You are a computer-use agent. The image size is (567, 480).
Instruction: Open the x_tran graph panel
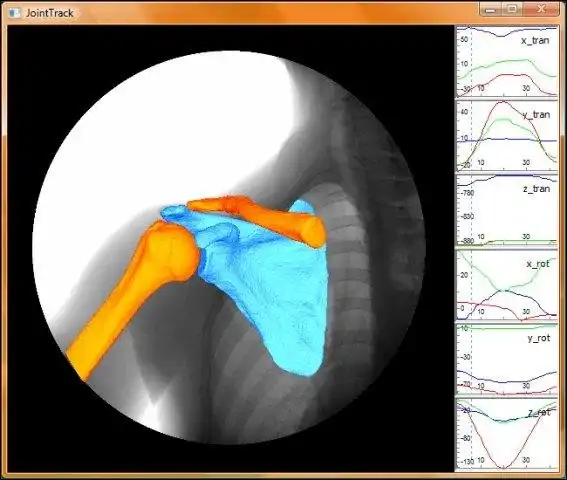pos(506,61)
